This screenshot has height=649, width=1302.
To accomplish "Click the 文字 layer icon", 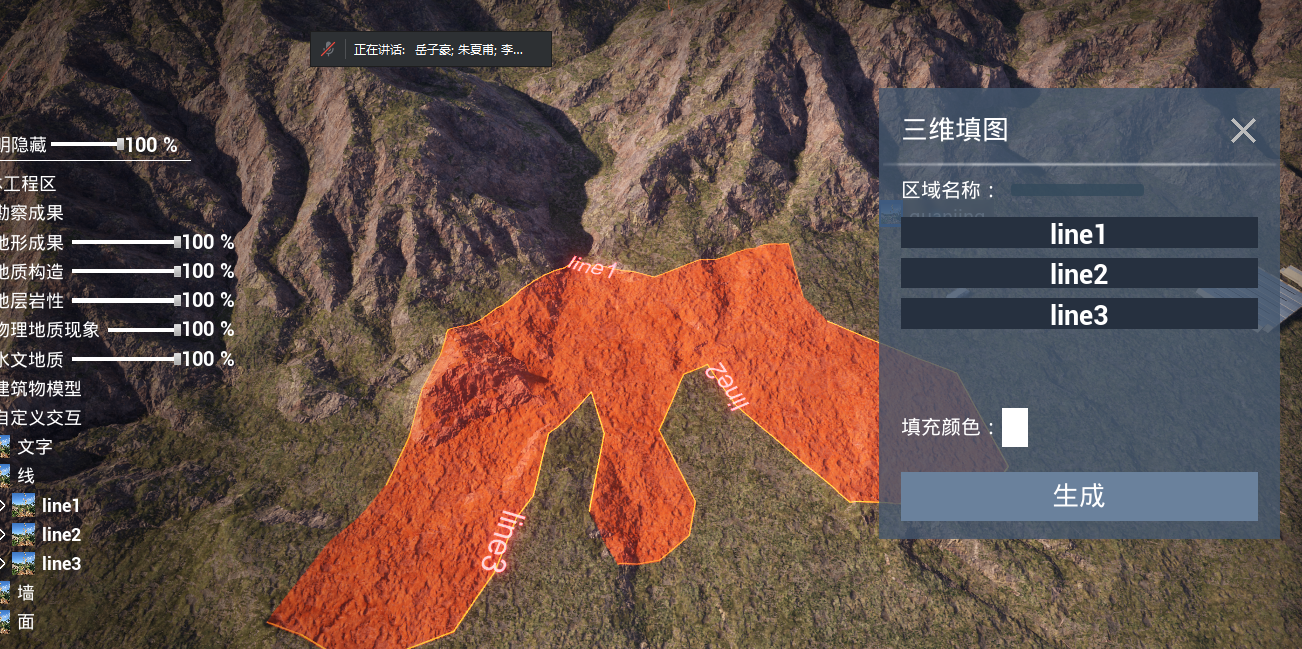I will click(x=5, y=447).
